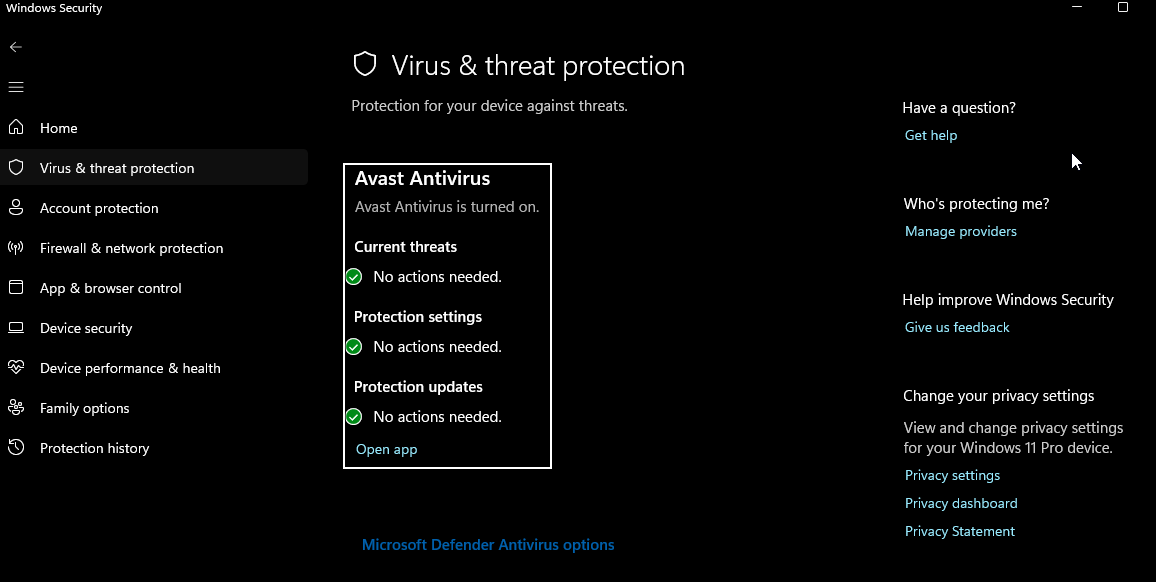Image resolution: width=1156 pixels, height=582 pixels.
Task: Click Give us feedback link
Action: [957, 327]
